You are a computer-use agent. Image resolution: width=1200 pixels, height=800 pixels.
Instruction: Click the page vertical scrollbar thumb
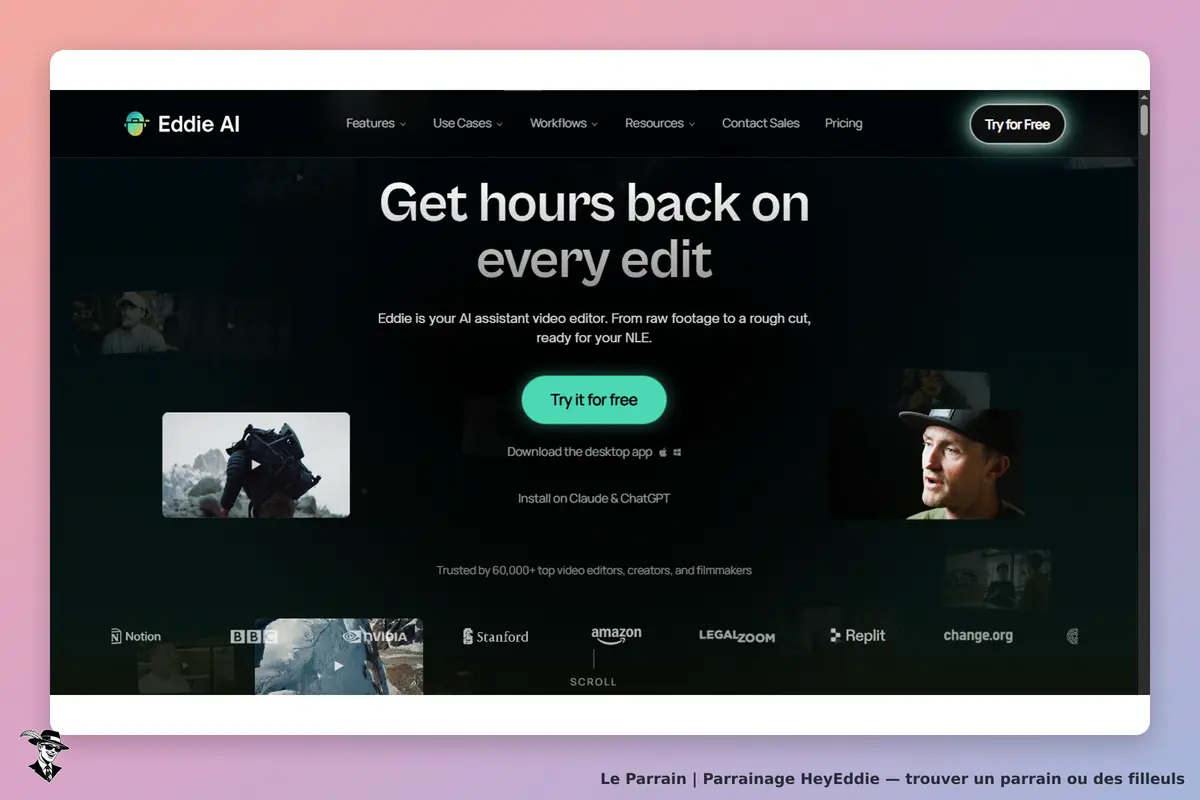coord(1144,118)
